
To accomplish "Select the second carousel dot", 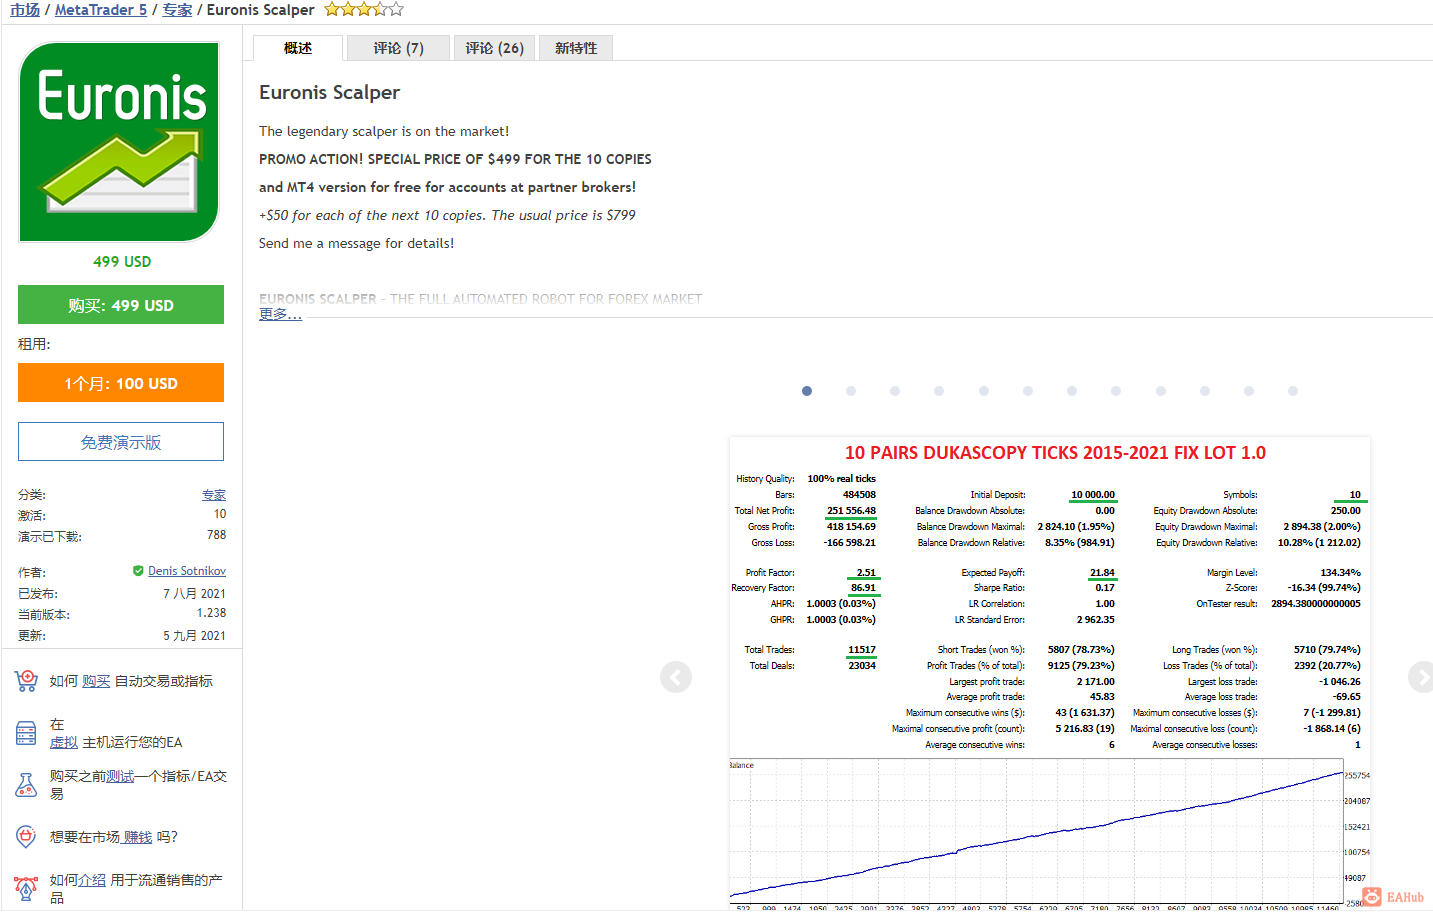I will tap(851, 391).
